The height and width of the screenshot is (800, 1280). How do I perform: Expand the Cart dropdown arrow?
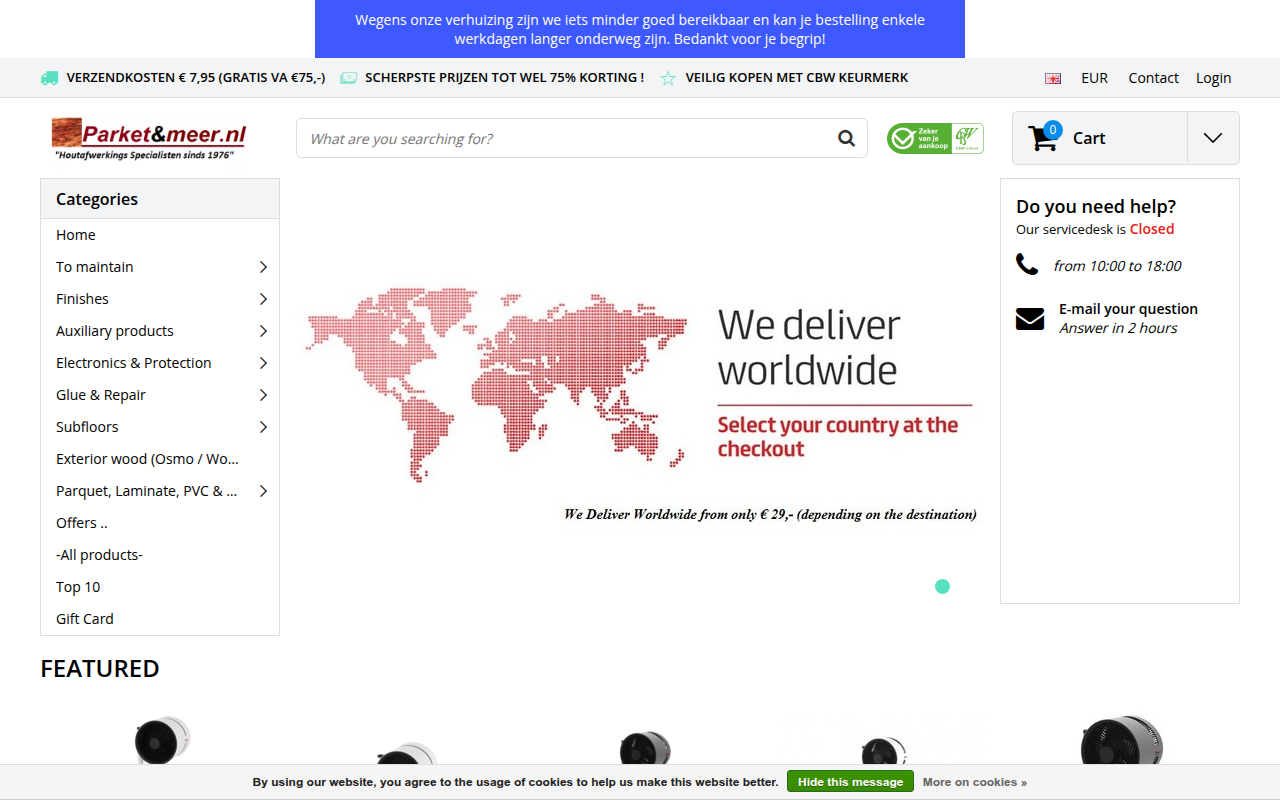coord(1213,138)
